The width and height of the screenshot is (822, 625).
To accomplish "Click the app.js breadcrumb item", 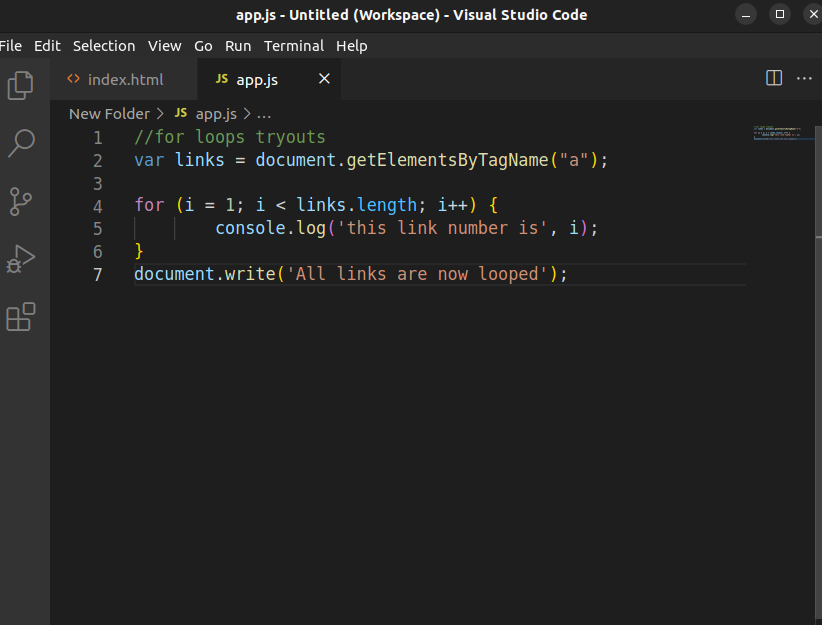I will [216, 114].
